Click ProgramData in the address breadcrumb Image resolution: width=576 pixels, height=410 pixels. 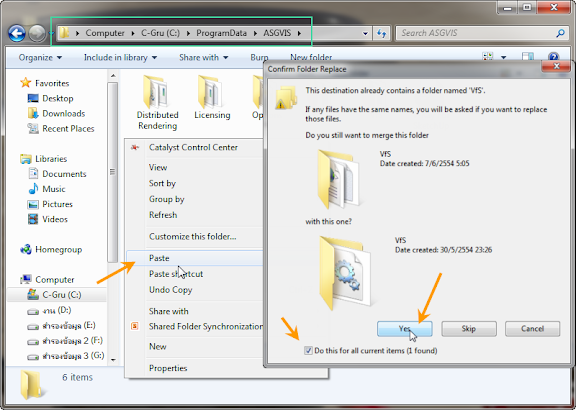(221, 33)
